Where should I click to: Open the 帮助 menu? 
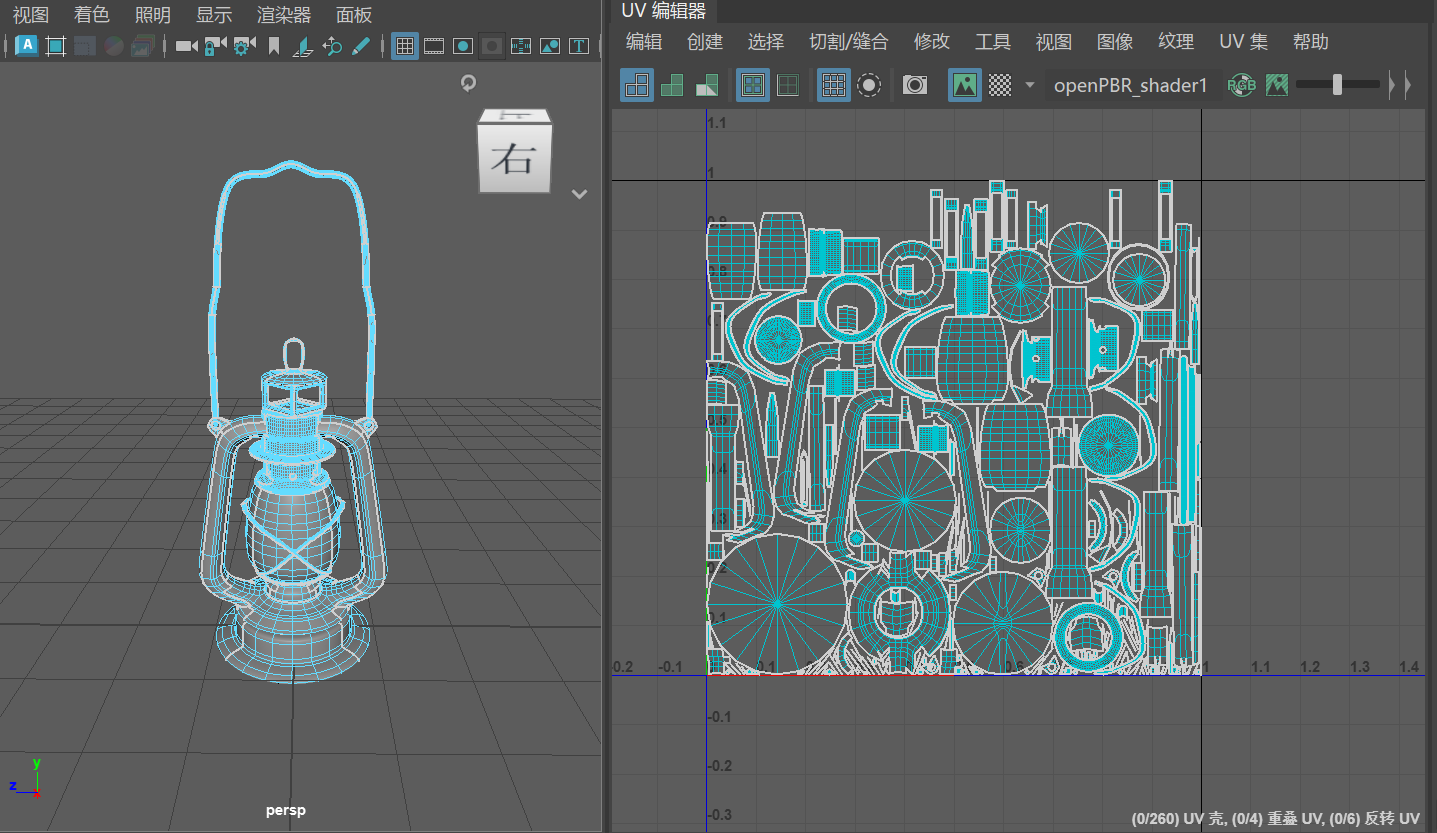[1311, 42]
